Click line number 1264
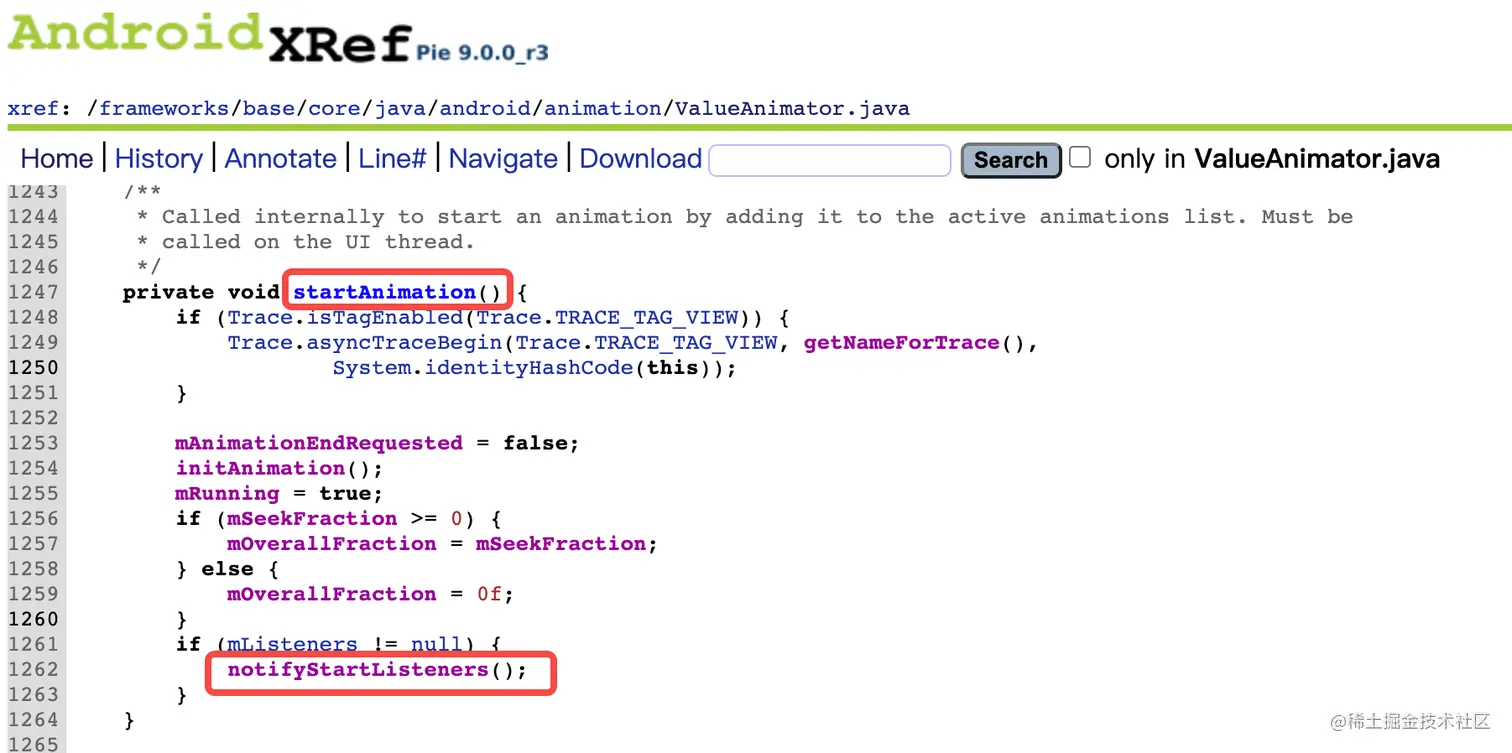The image size is (1512, 753). pos(33,720)
